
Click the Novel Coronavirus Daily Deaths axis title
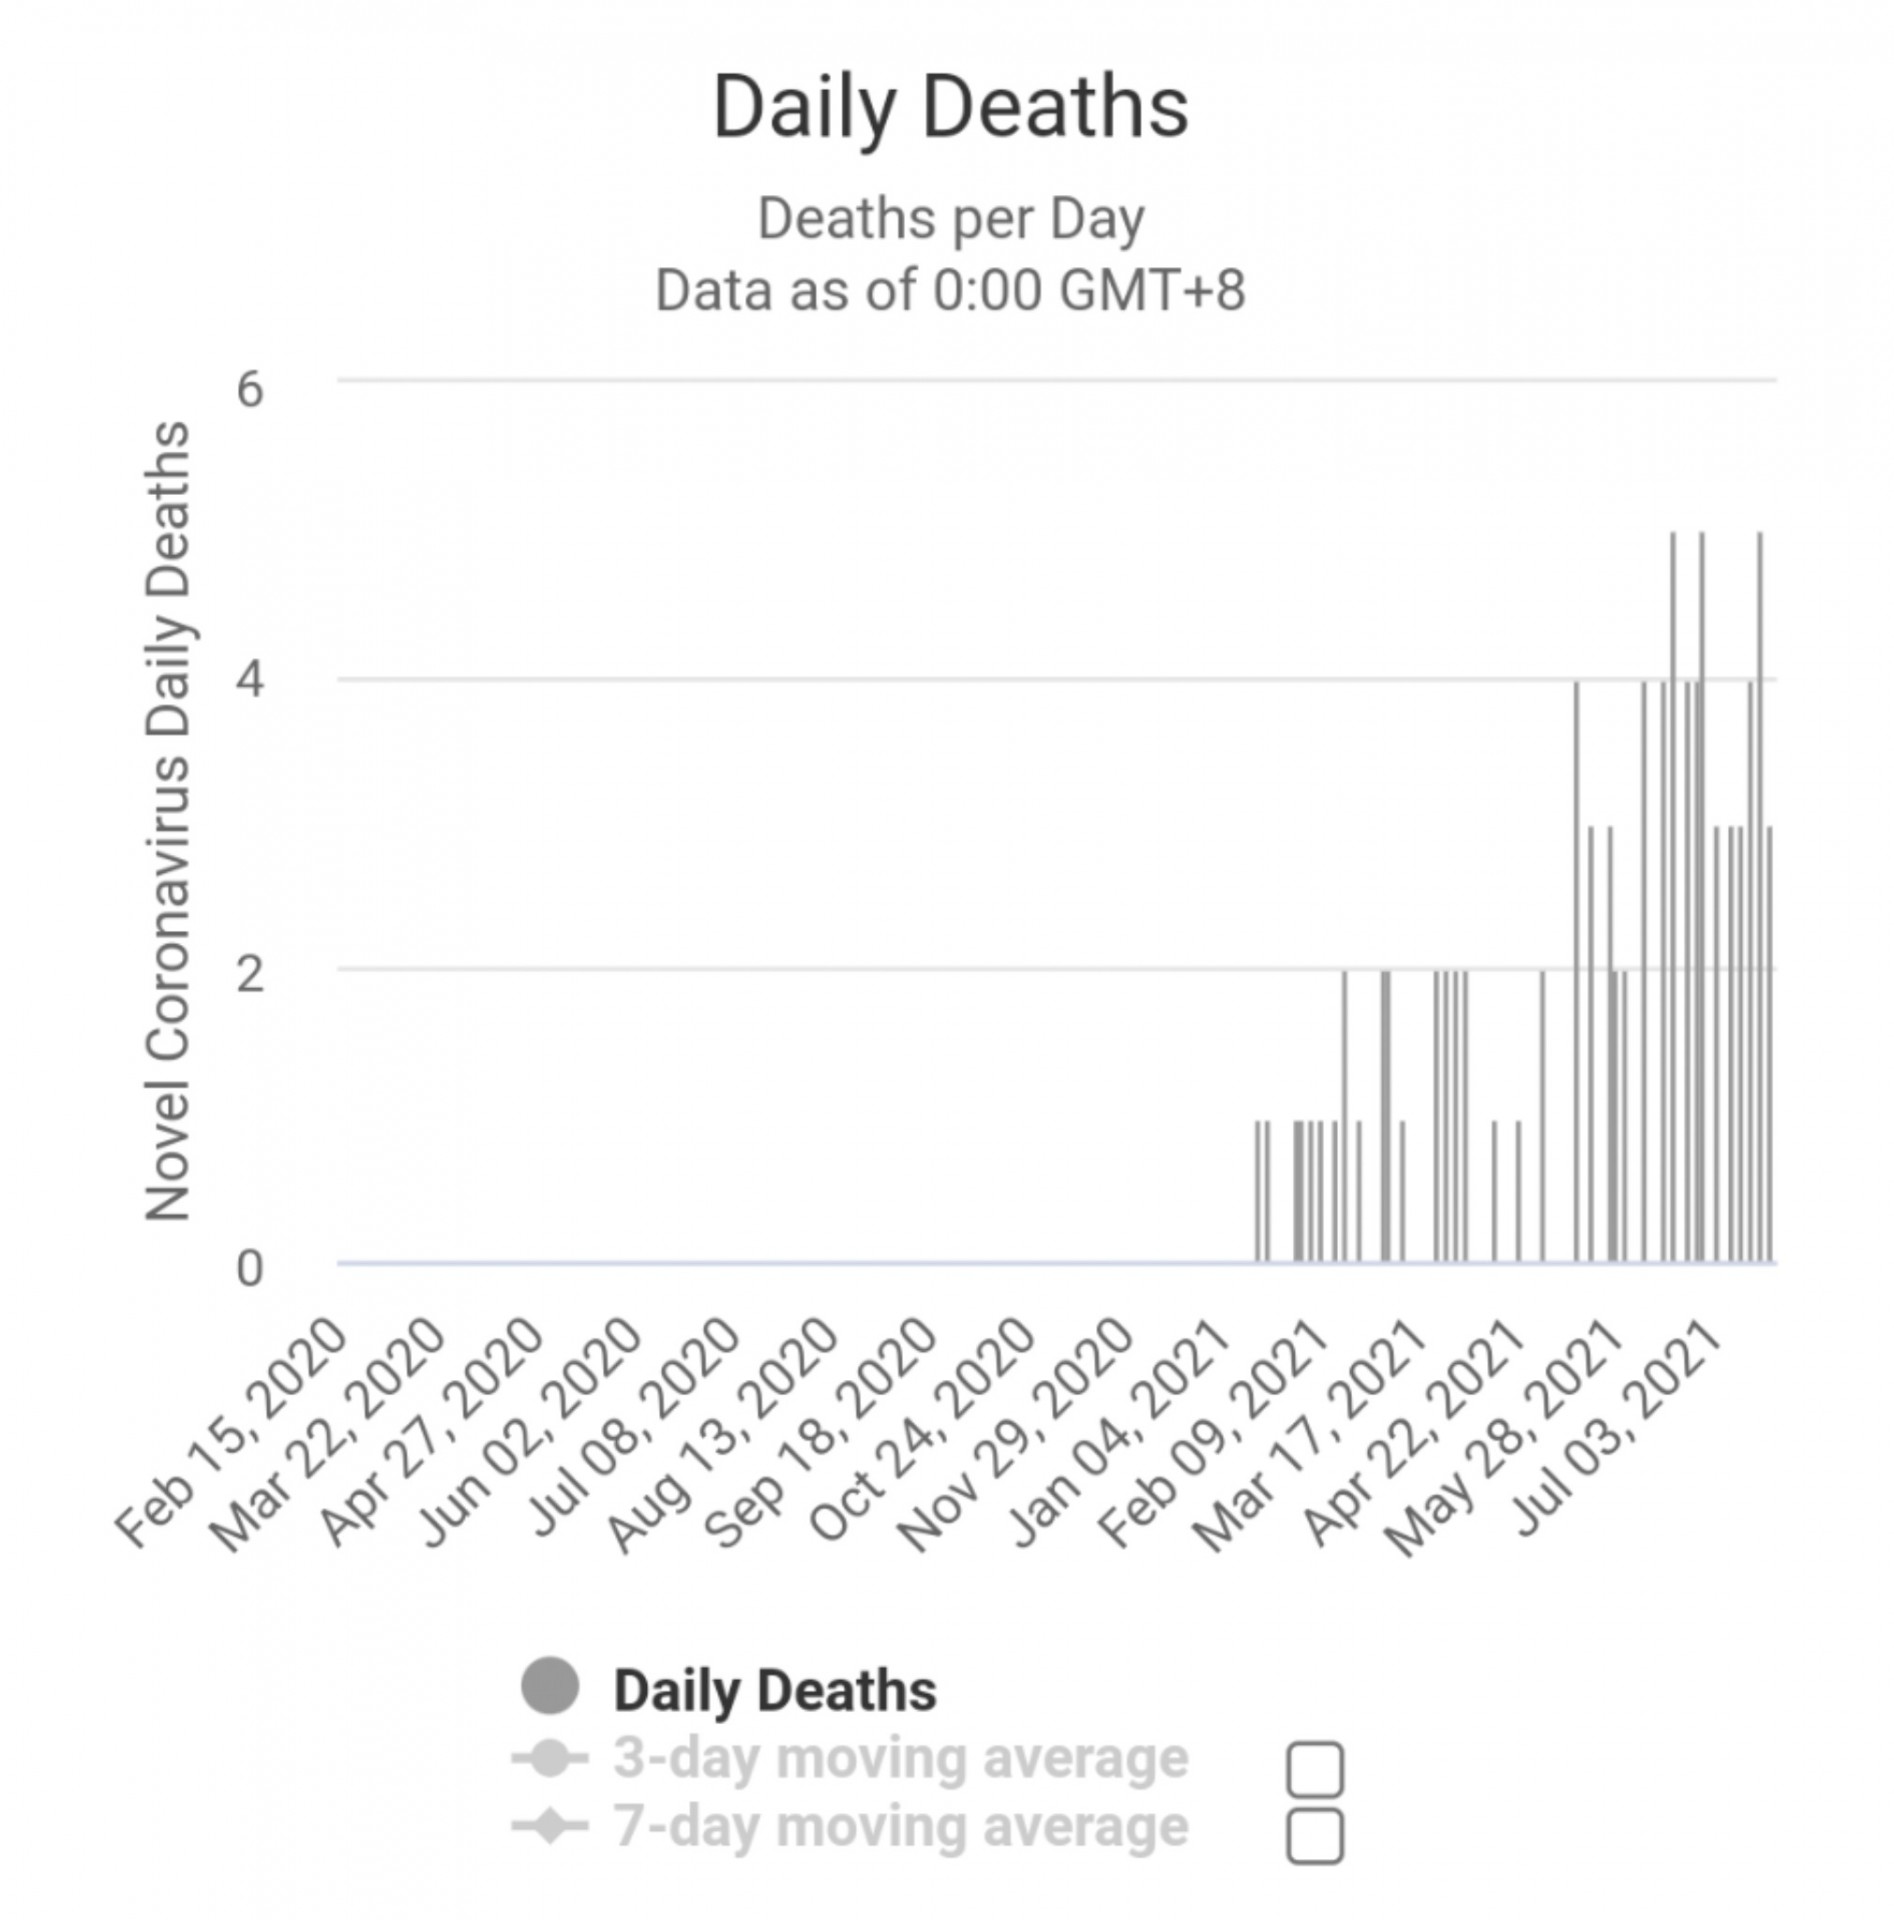[x=168, y=821]
